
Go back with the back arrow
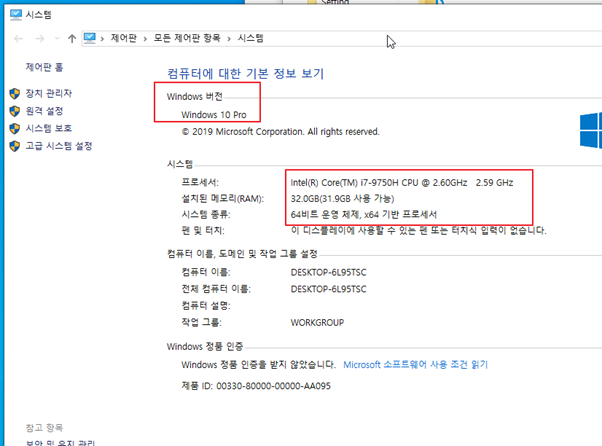18,38
